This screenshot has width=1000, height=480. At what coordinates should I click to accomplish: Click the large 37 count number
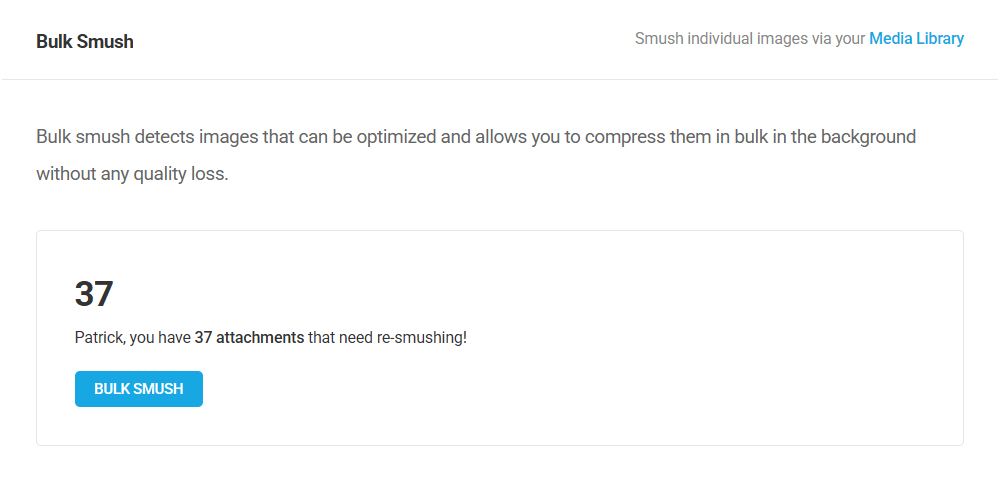pos(94,294)
